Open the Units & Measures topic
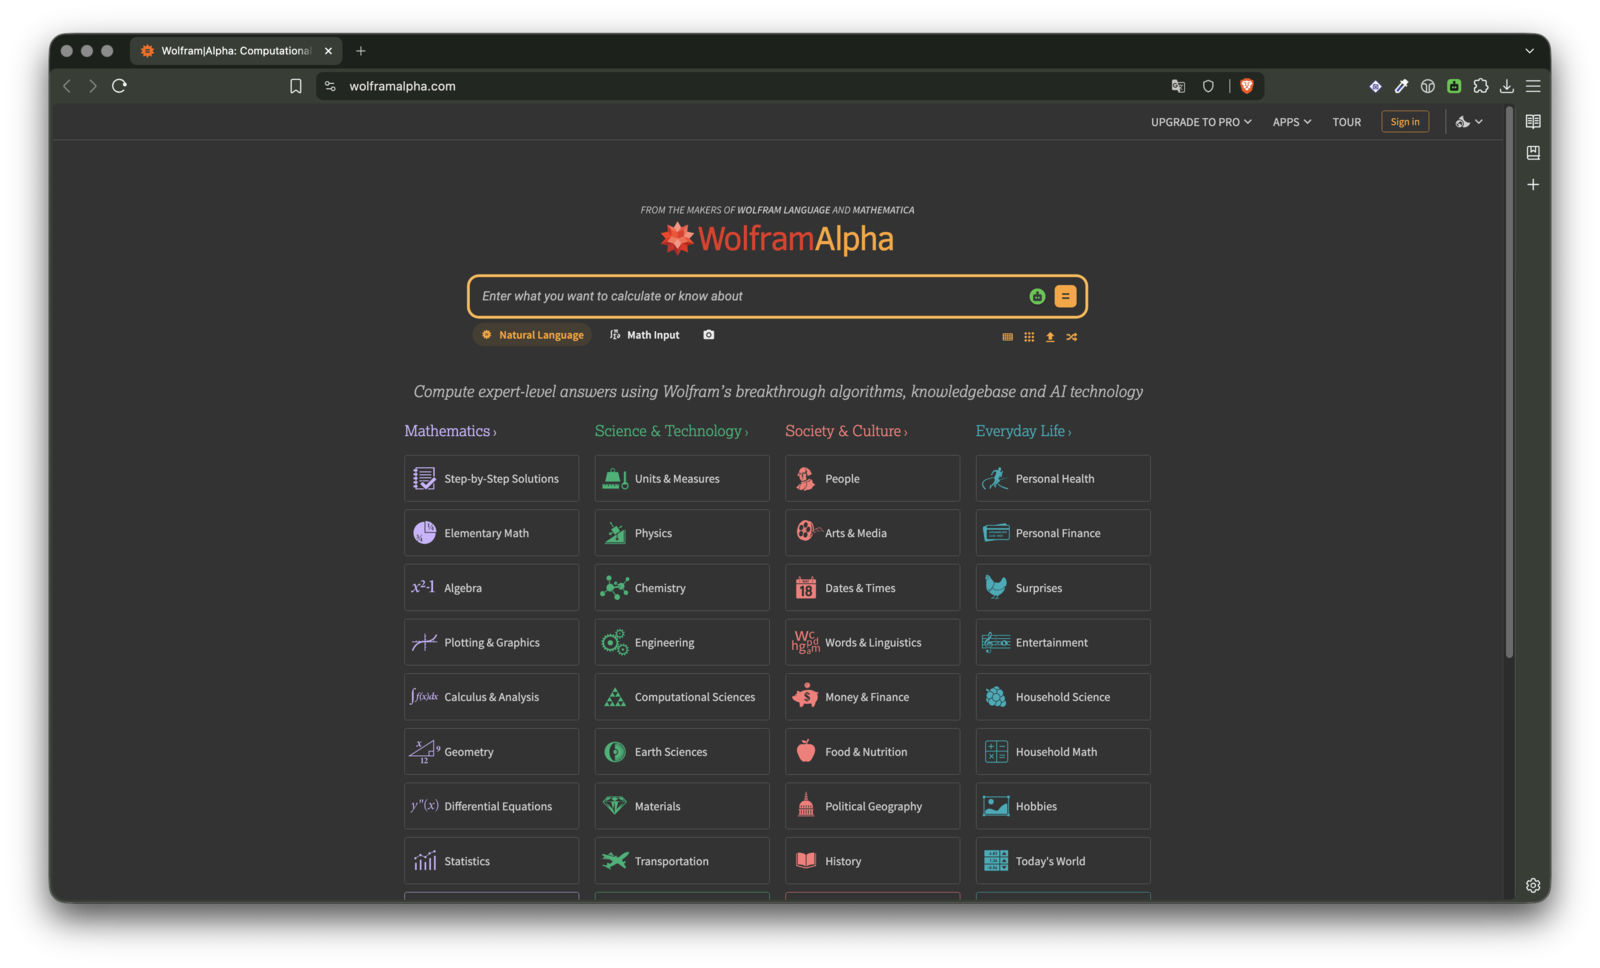The width and height of the screenshot is (1600, 968). point(682,479)
